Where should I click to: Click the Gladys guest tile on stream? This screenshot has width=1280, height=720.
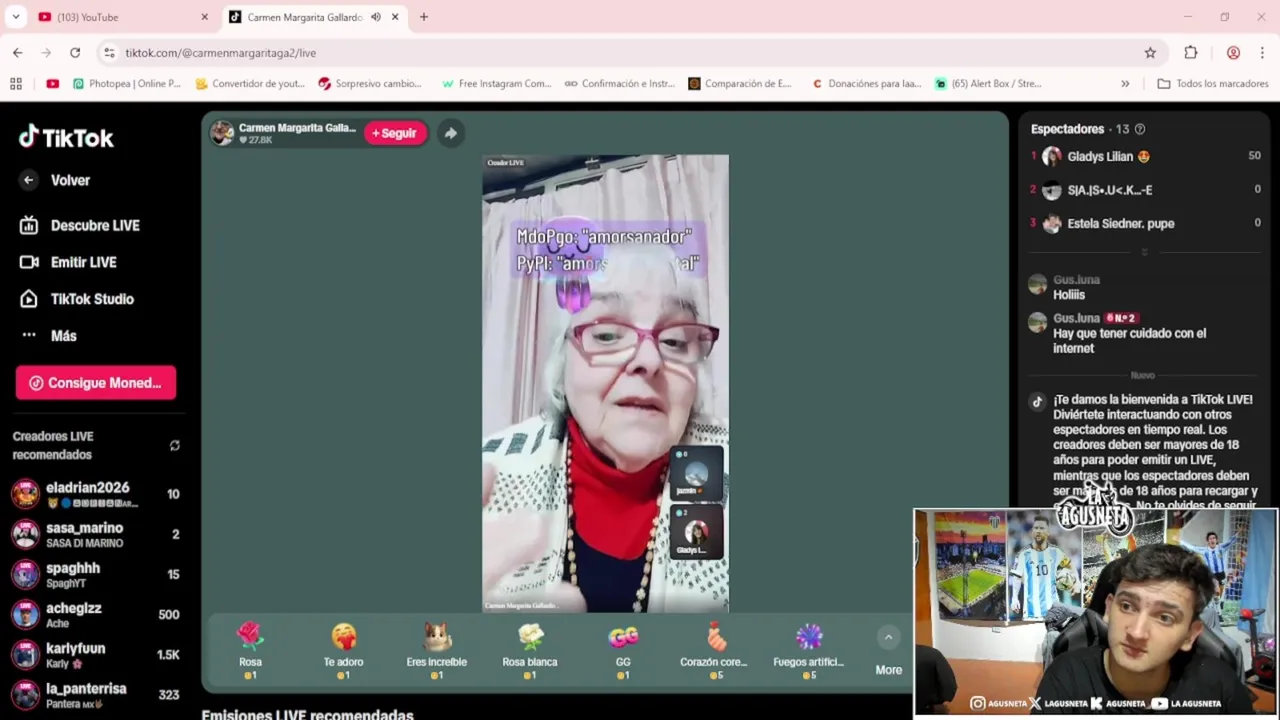coord(697,532)
